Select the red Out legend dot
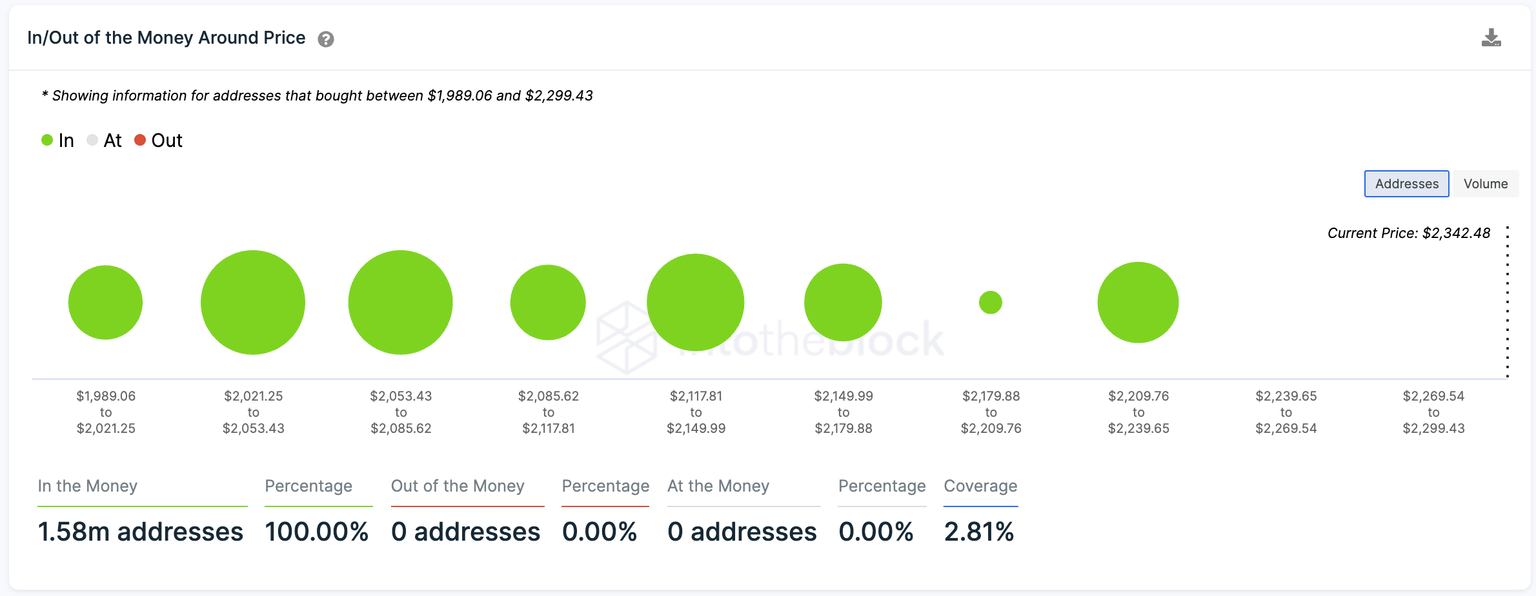The height and width of the screenshot is (596, 1536). 140,140
